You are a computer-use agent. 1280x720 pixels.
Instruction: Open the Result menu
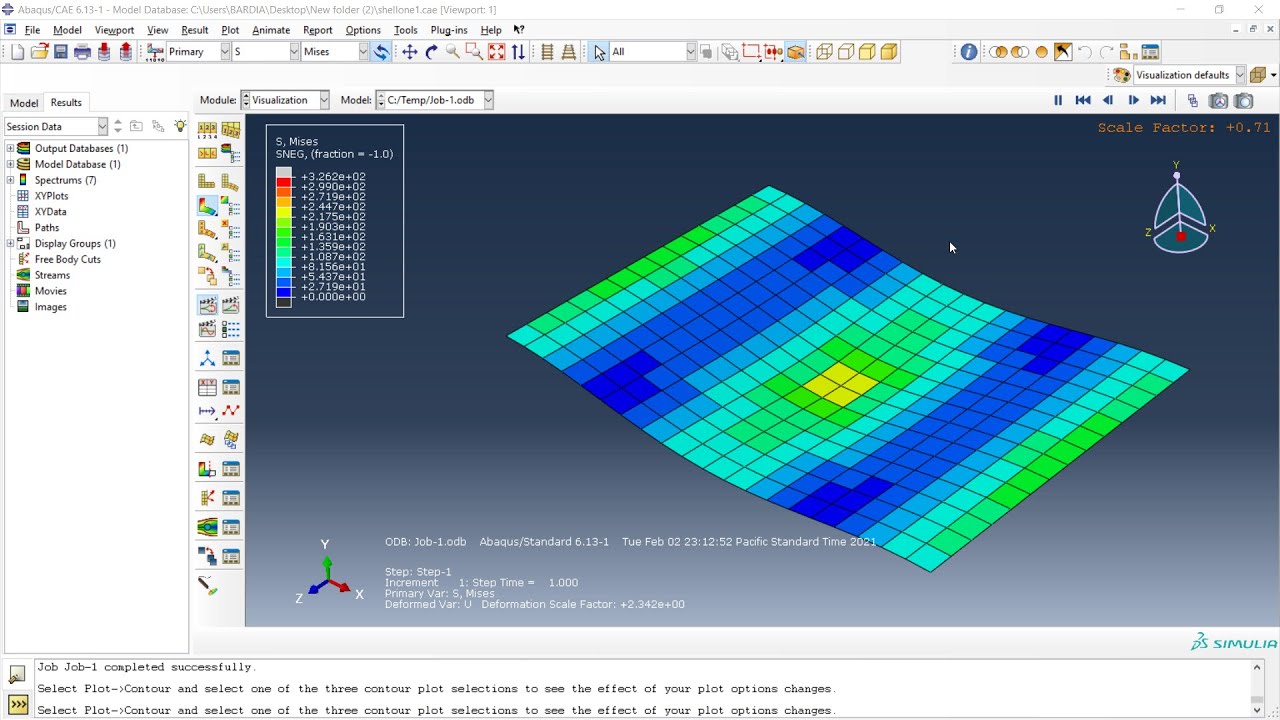point(194,30)
